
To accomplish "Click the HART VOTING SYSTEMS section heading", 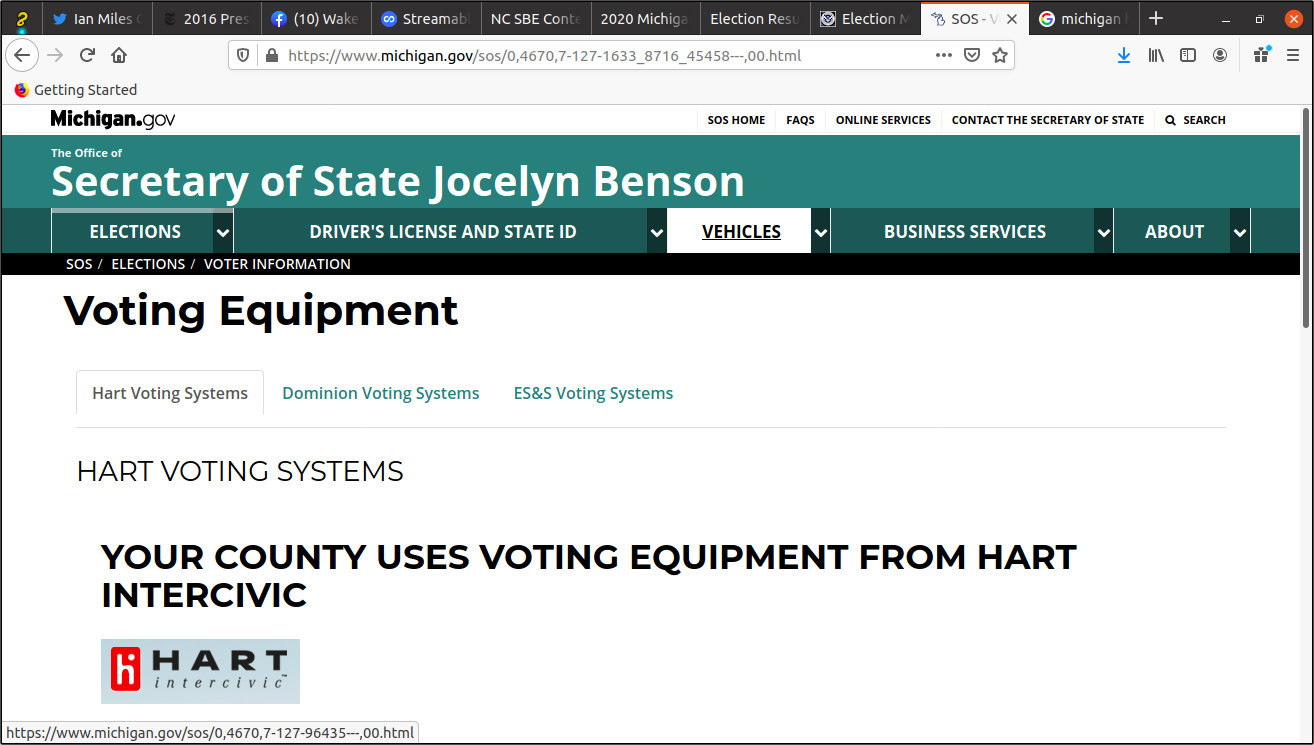I will click(x=240, y=471).
